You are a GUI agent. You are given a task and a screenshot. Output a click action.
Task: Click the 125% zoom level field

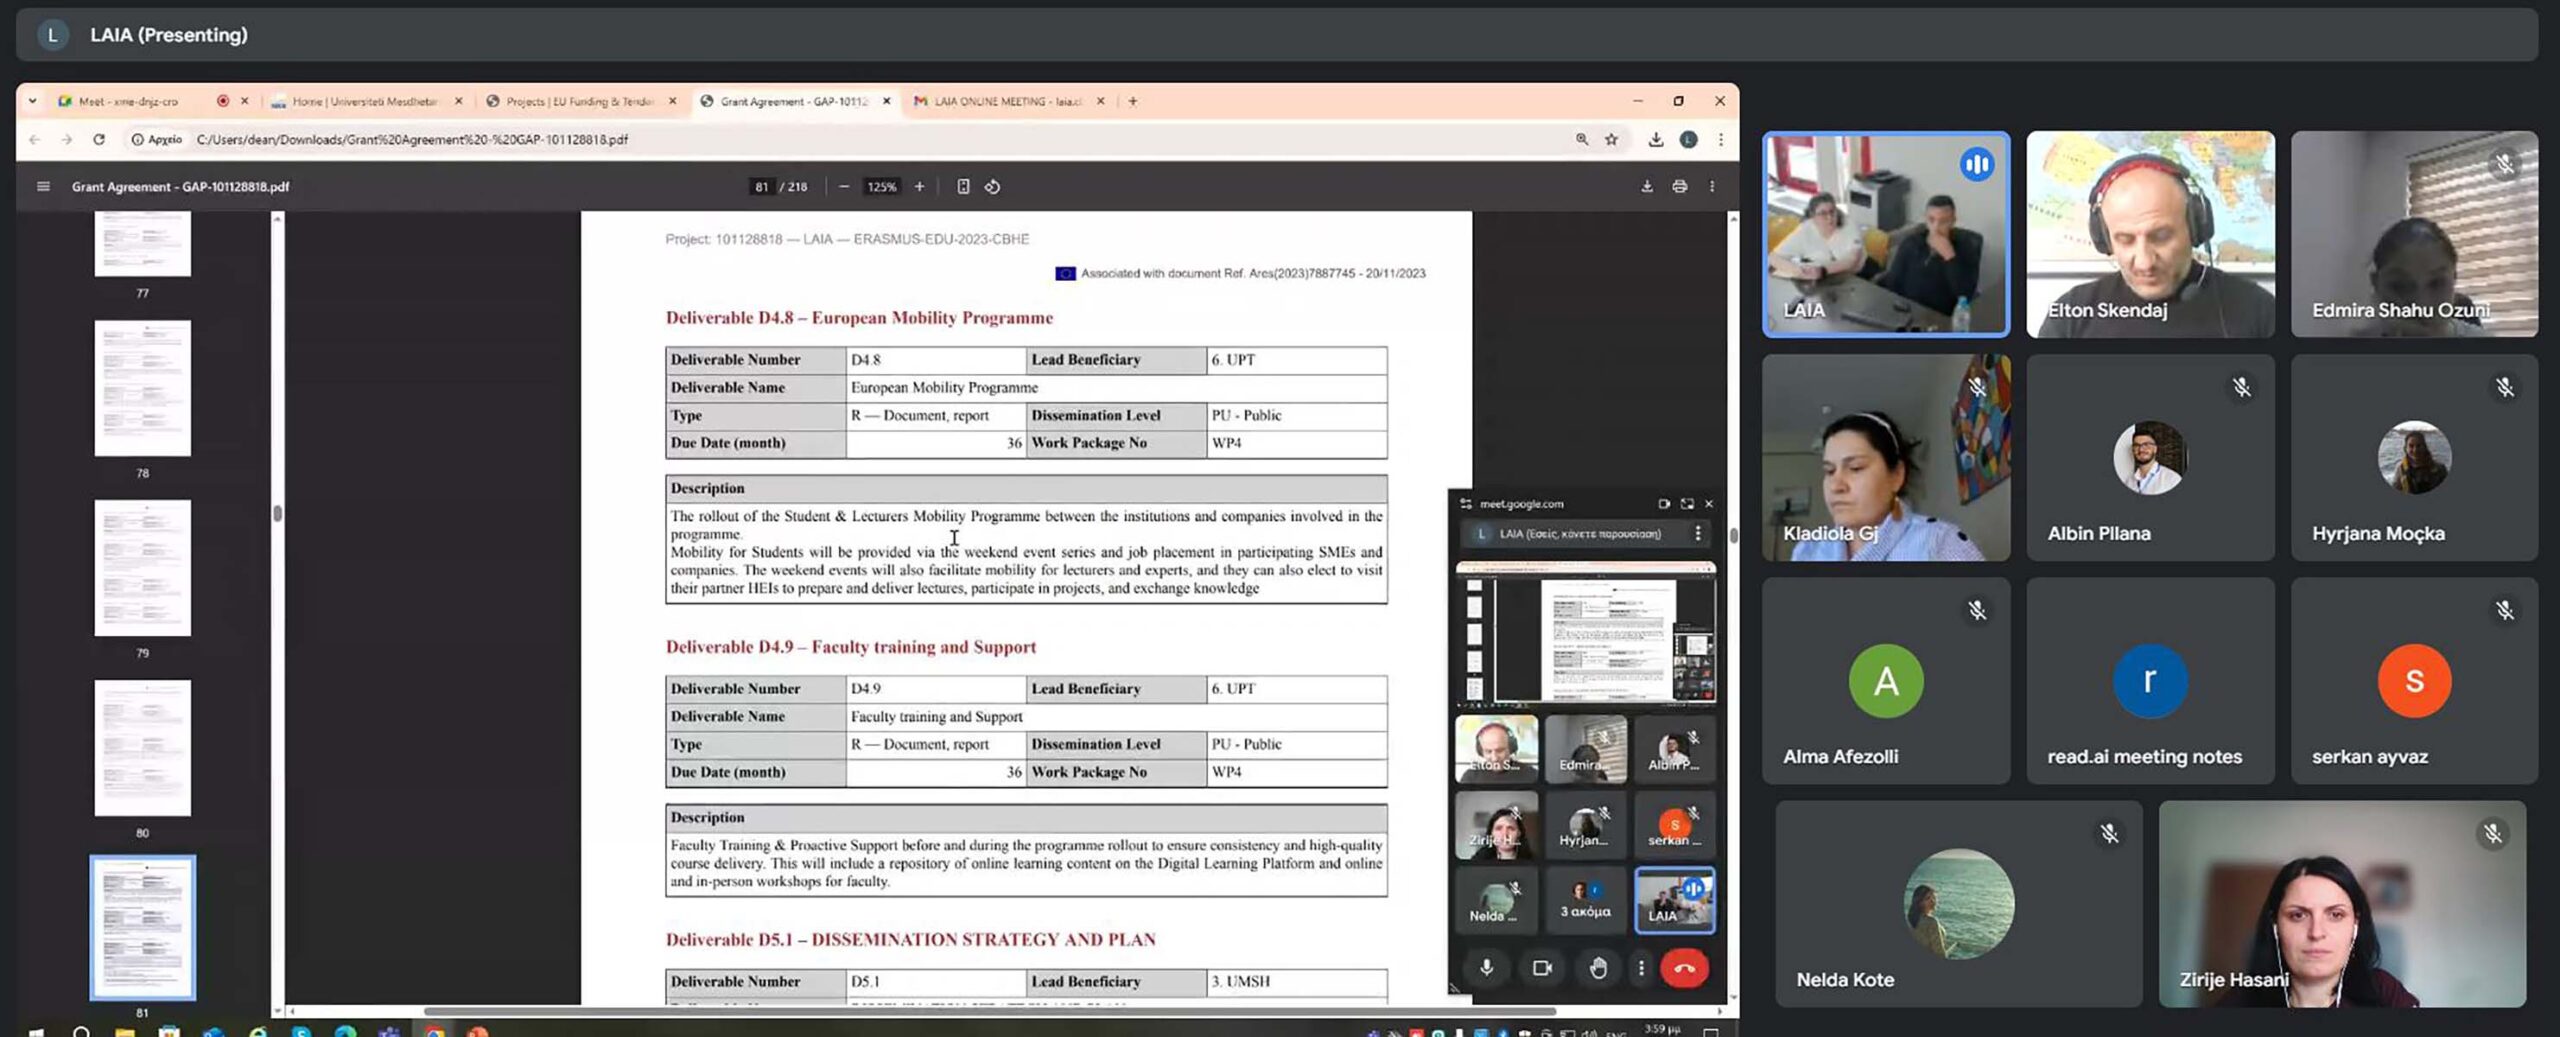[881, 187]
